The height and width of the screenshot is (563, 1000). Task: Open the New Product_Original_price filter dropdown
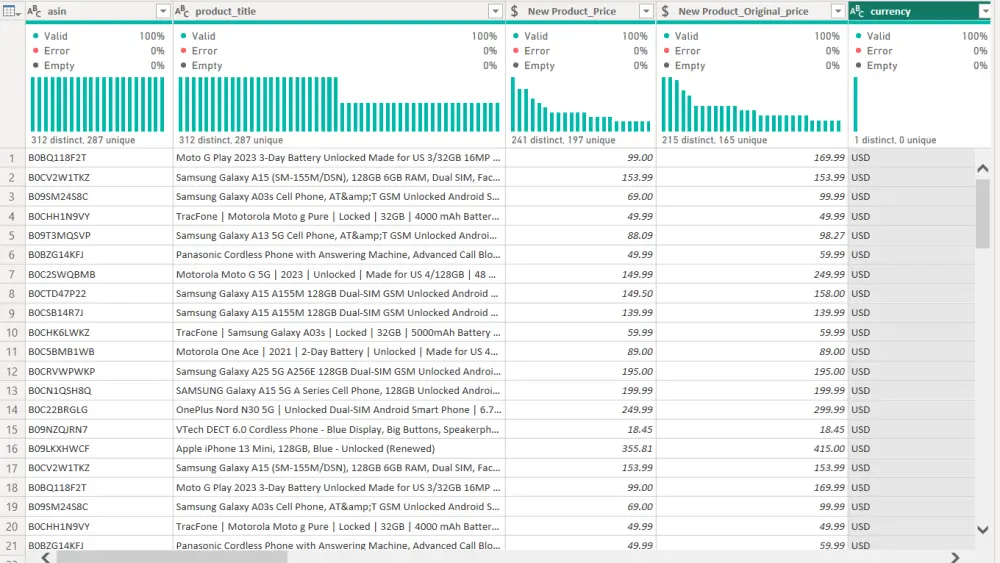click(x=838, y=11)
